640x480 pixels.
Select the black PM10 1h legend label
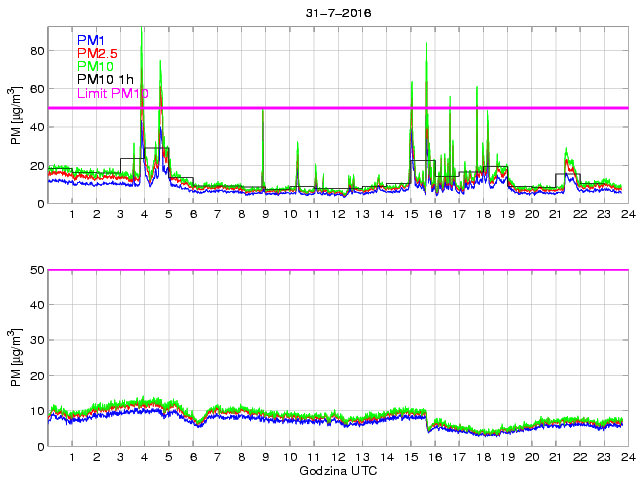point(105,79)
